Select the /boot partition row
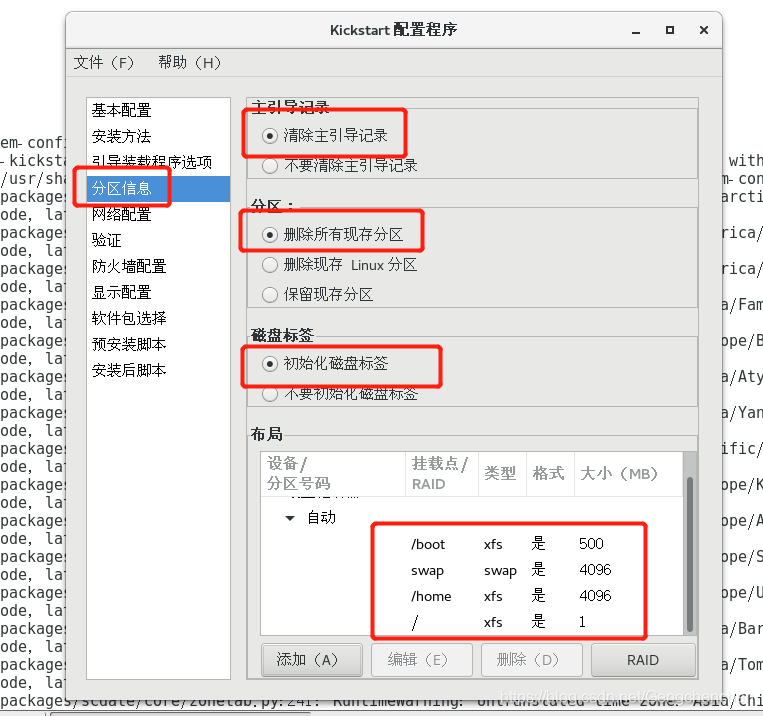763x716 pixels. pos(472,544)
